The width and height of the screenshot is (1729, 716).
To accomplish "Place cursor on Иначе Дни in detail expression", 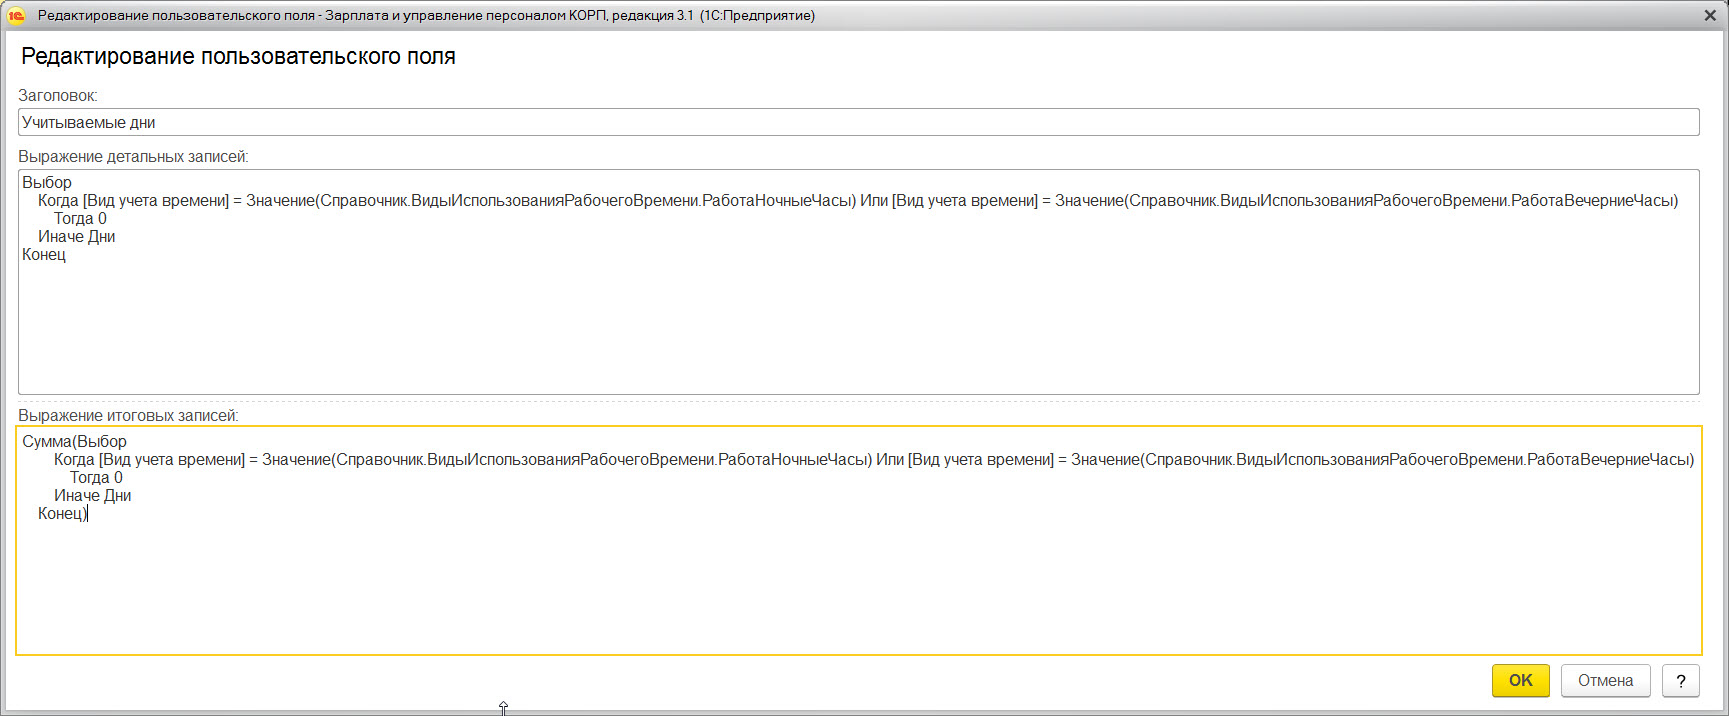I will (77, 237).
